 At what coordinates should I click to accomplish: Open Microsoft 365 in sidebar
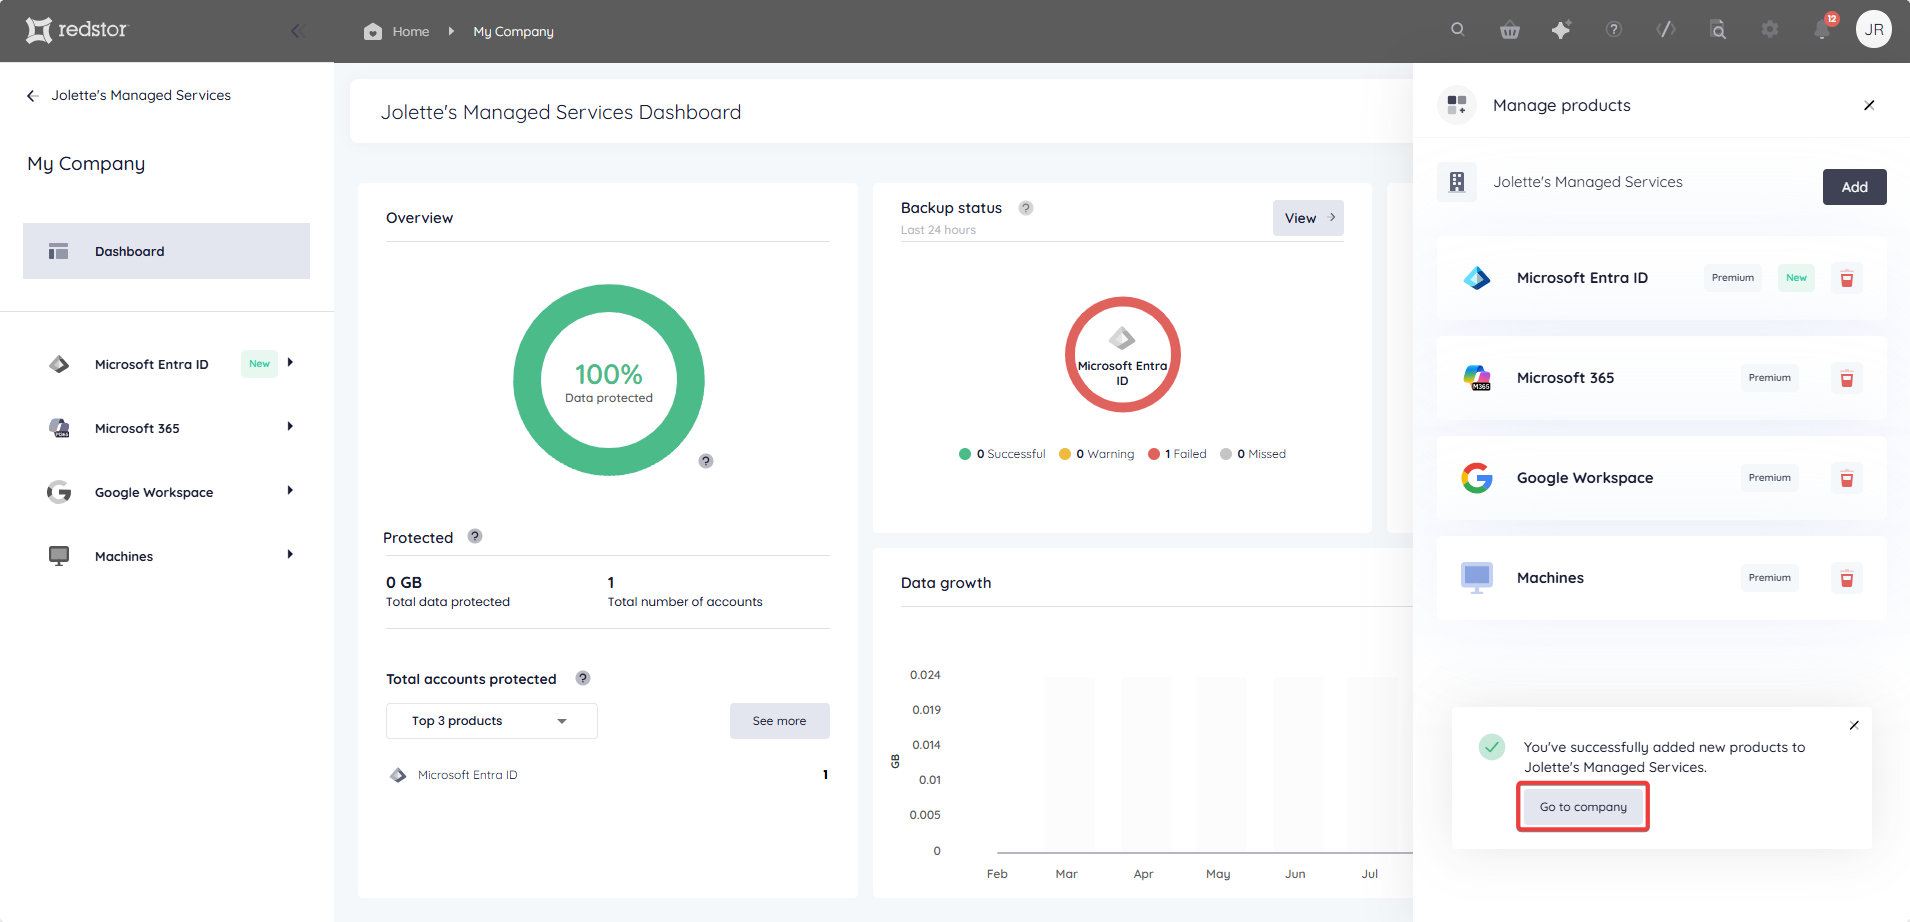click(137, 428)
